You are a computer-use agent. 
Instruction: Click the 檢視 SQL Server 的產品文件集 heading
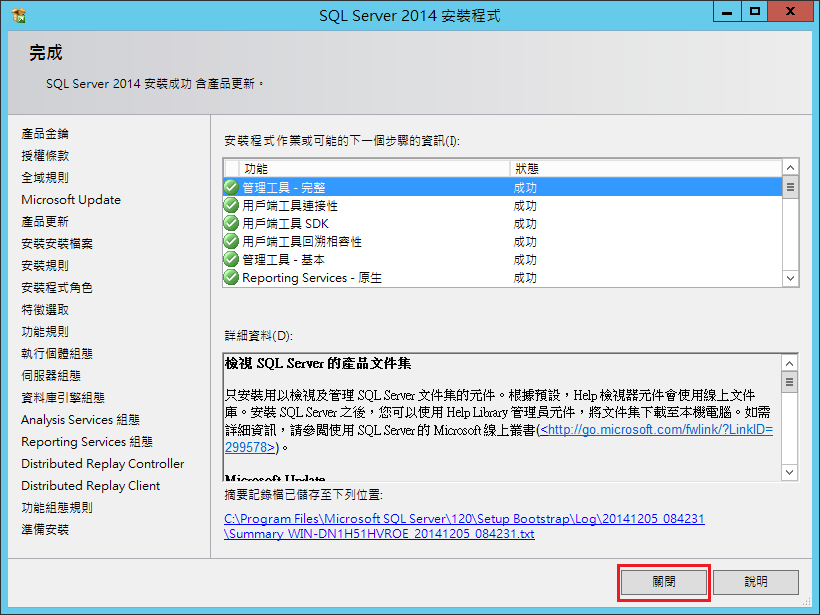coord(318,363)
